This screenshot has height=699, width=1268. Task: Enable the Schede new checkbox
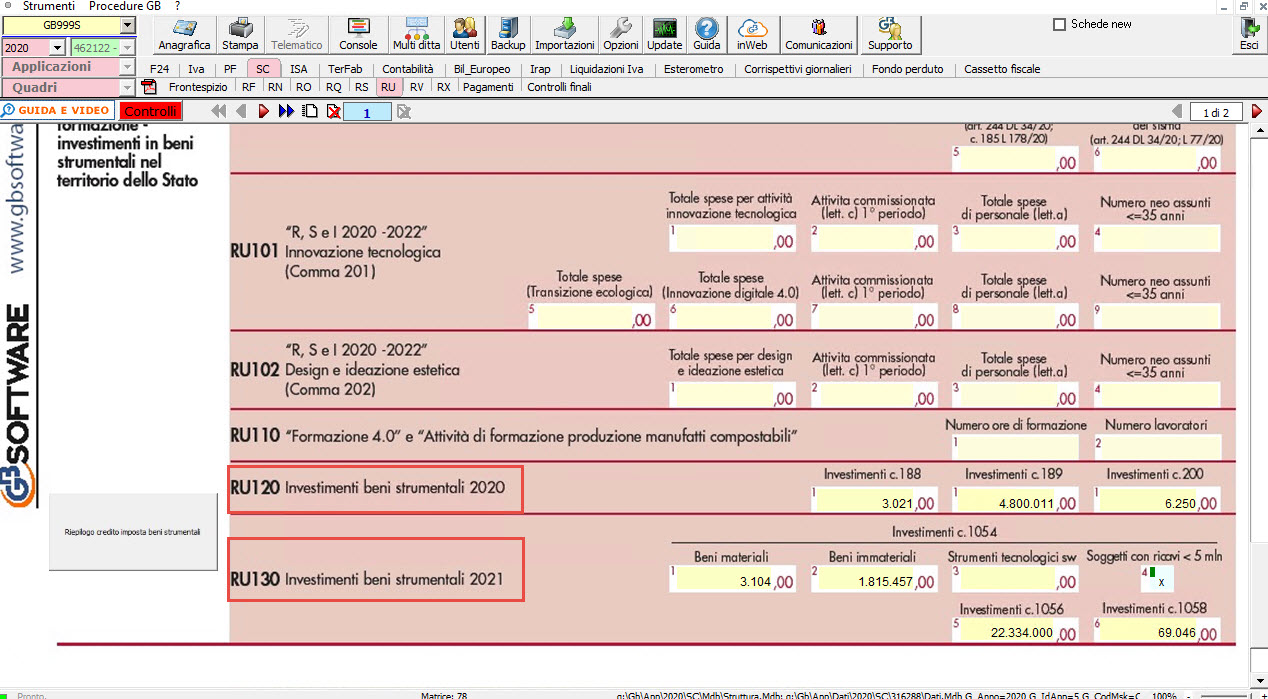point(1060,25)
